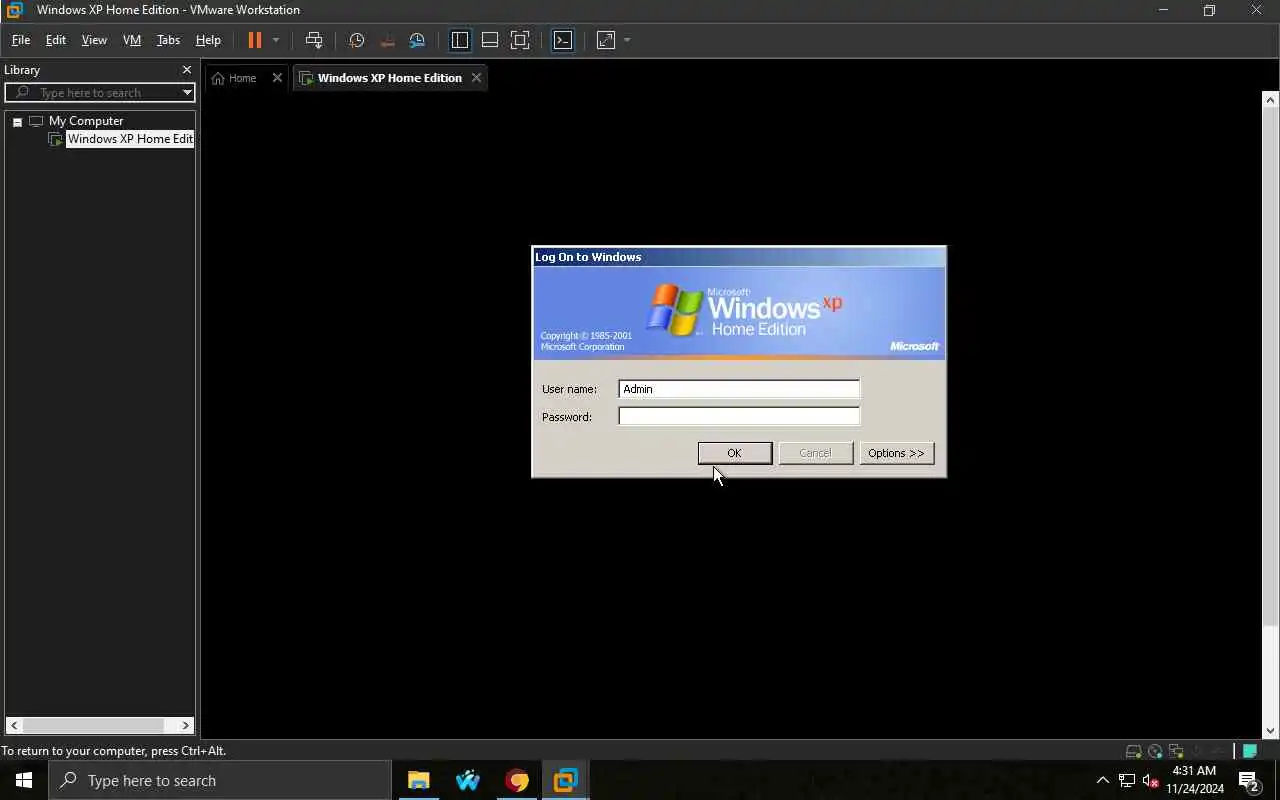Open the notification center
The height and width of the screenshot is (800, 1280).
[x=1248, y=780]
